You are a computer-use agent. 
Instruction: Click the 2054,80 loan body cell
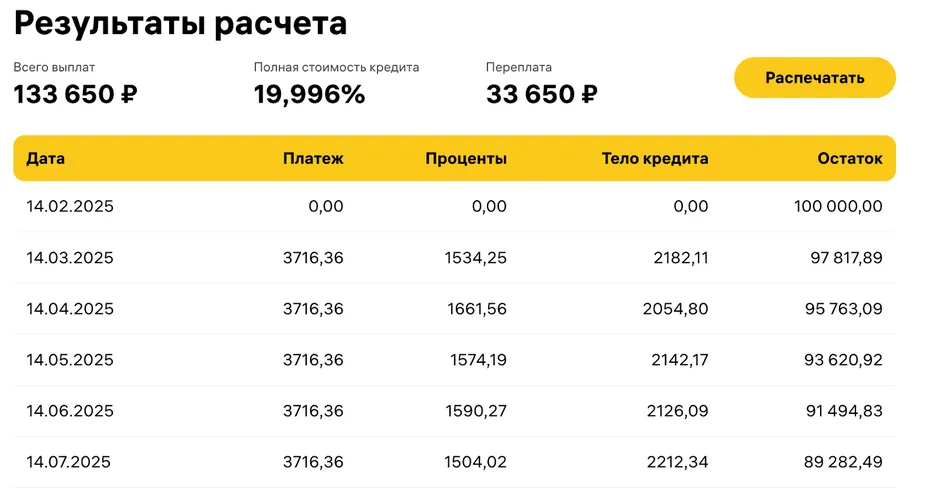(x=675, y=309)
